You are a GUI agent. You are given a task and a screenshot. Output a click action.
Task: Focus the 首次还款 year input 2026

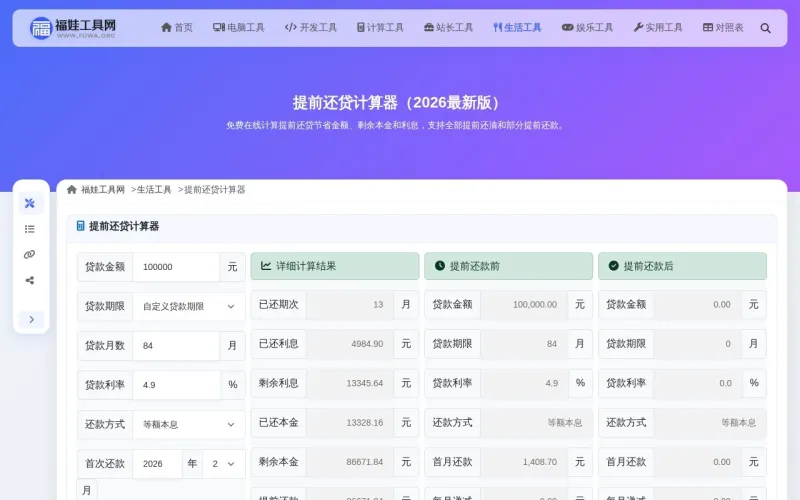point(157,463)
